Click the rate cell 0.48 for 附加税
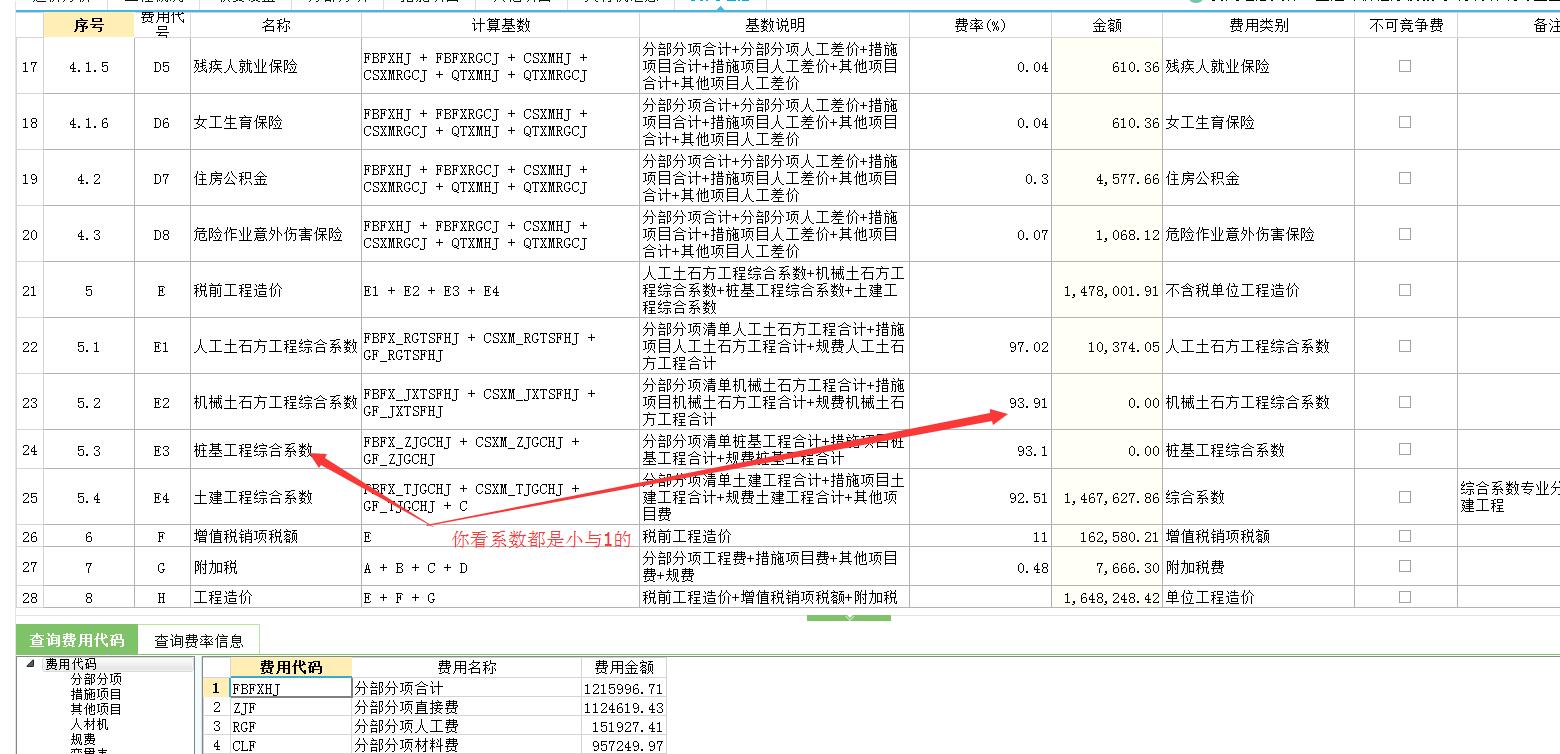The height and width of the screenshot is (754, 1560). coord(980,567)
